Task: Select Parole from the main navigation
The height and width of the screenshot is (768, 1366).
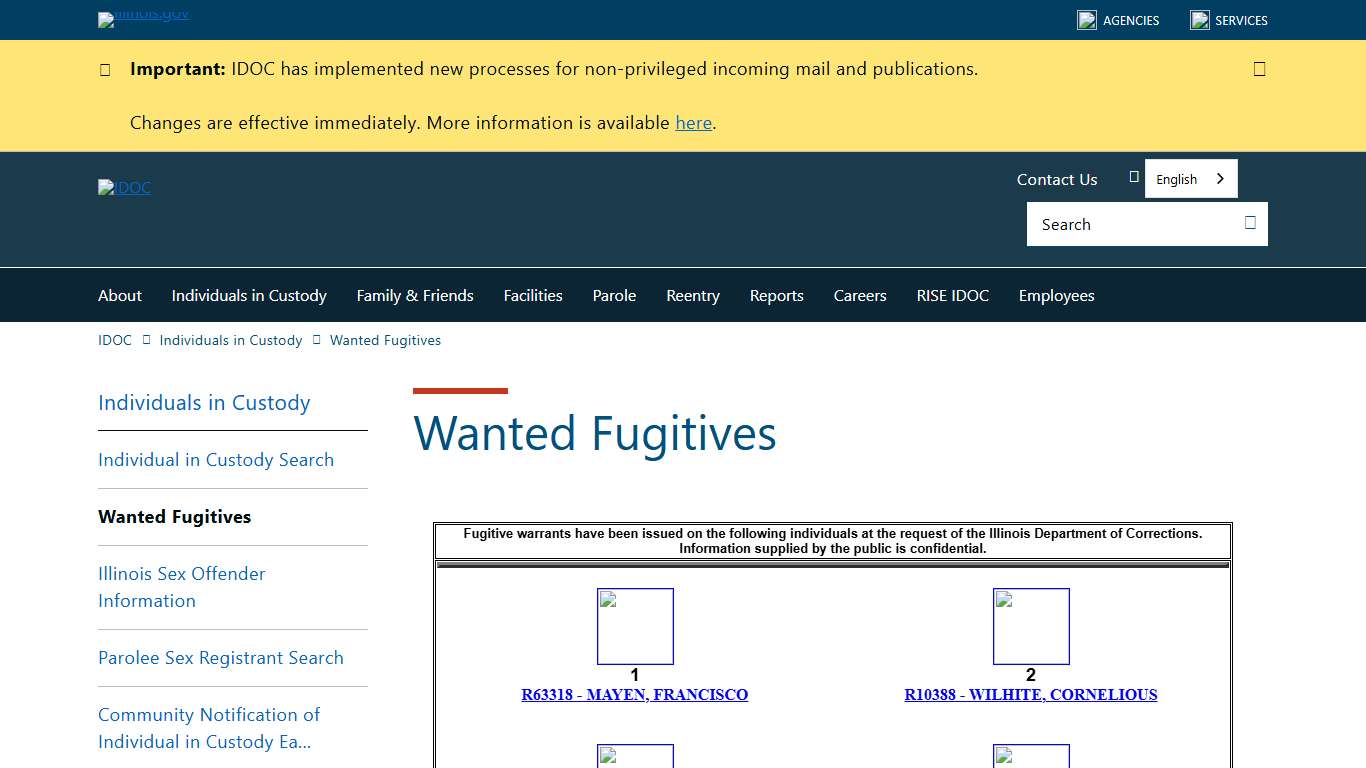Action: coord(614,295)
